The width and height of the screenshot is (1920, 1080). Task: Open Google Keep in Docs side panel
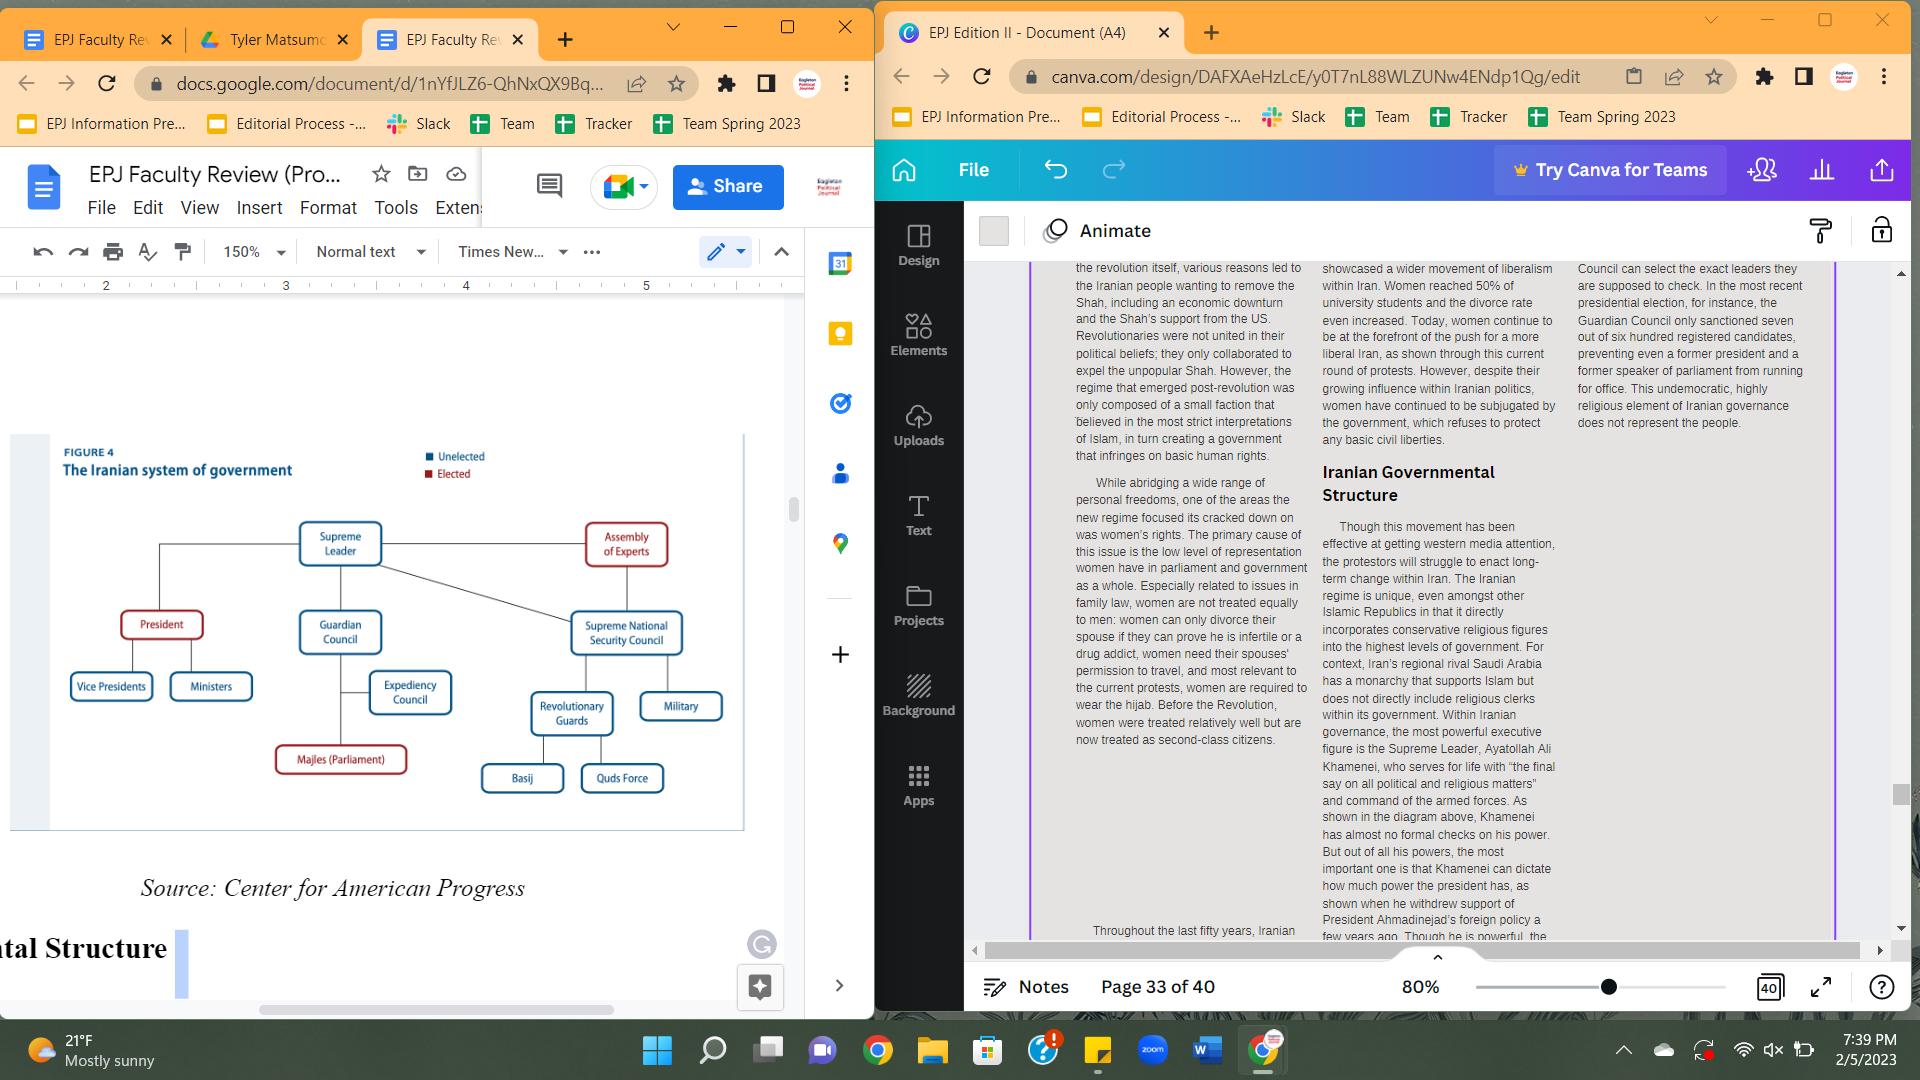840,334
